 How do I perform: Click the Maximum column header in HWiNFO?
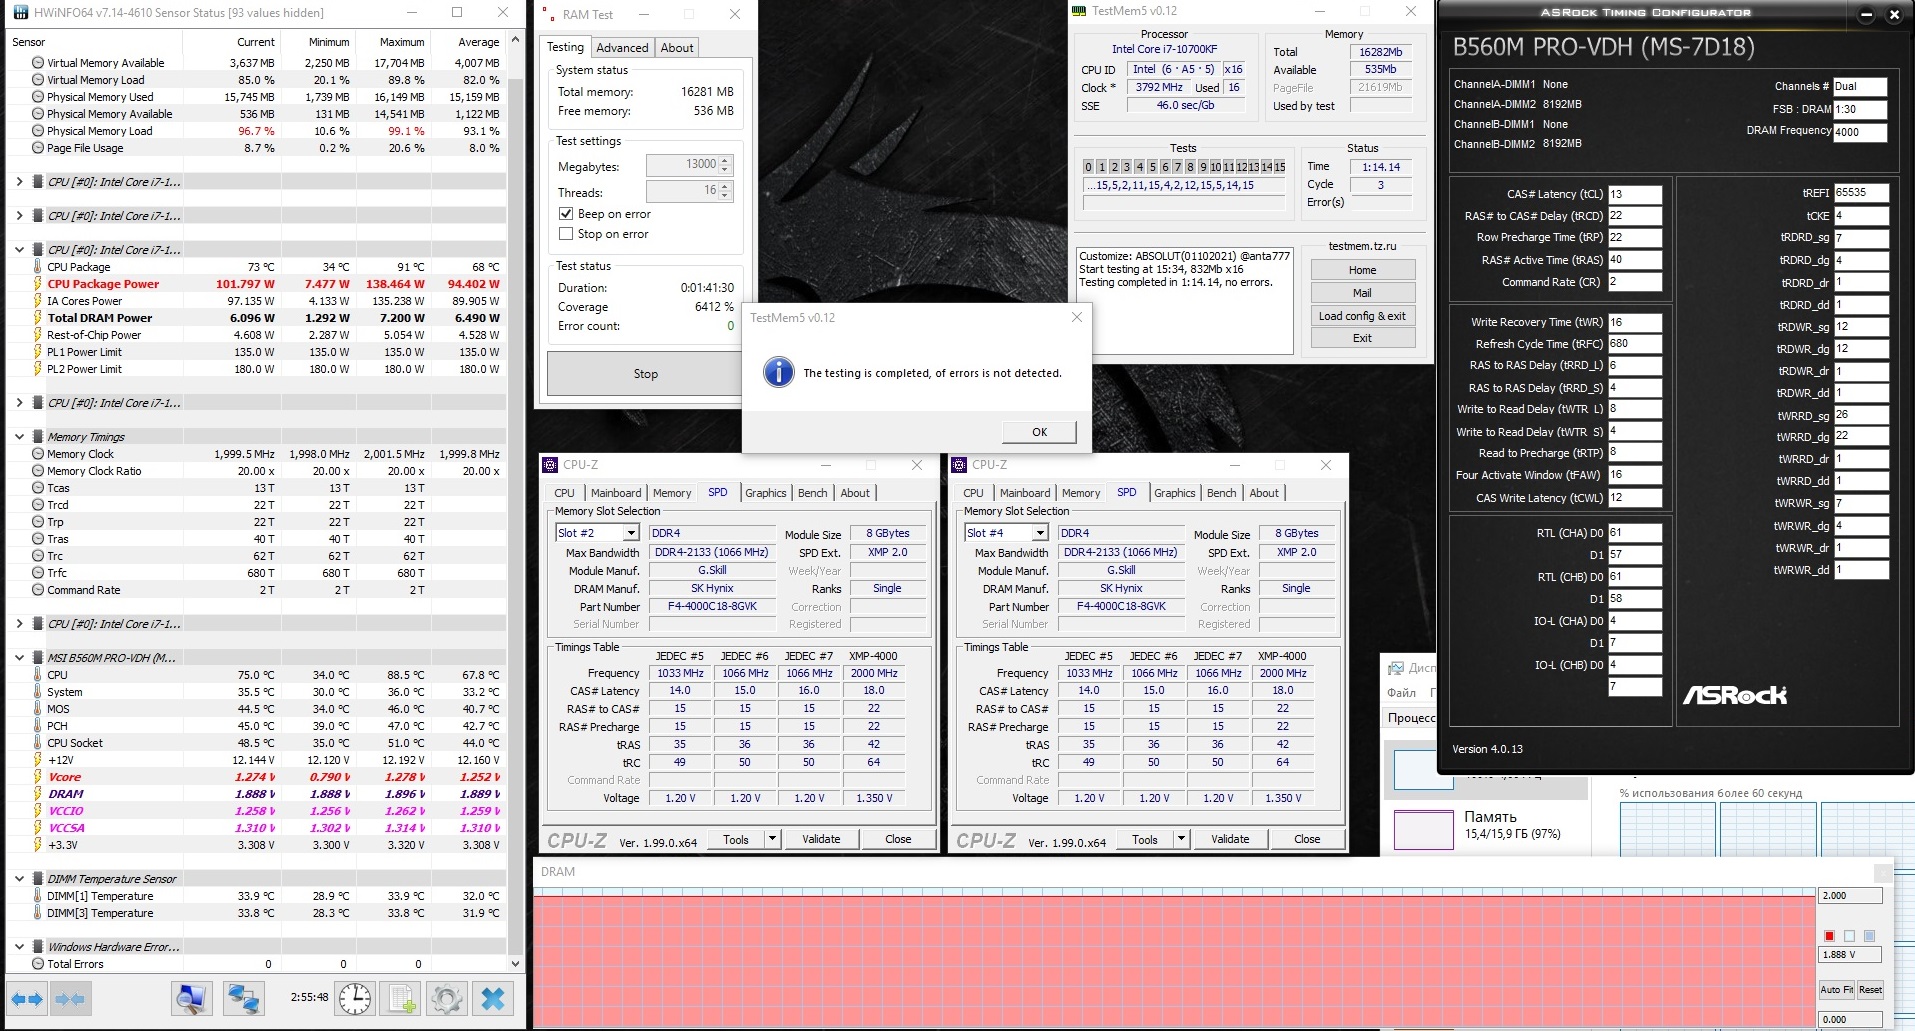tap(402, 42)
